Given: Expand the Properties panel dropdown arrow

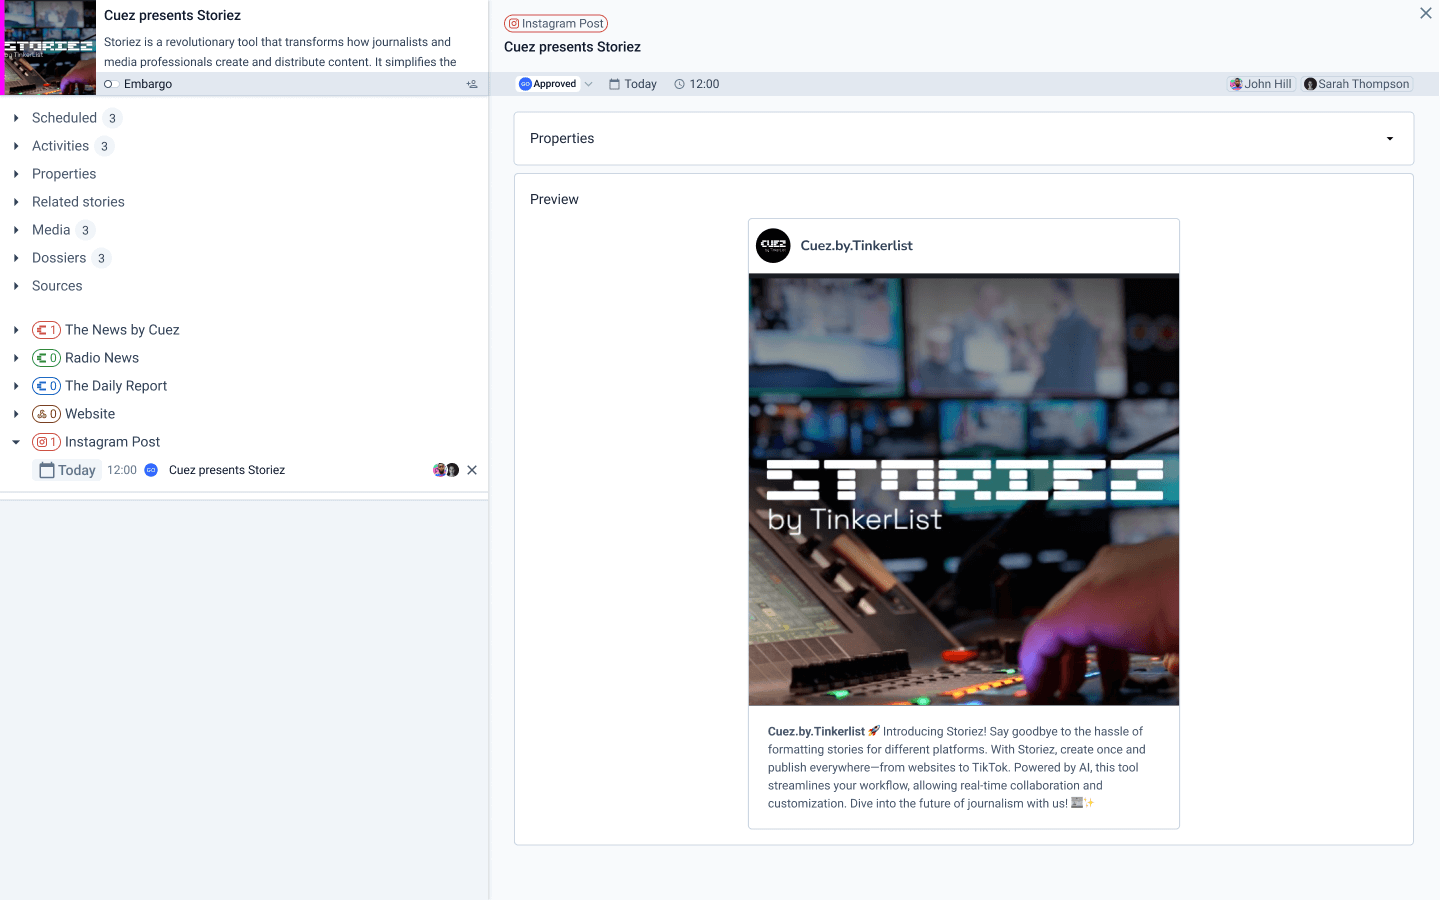Looking at the screenshot, I should pyautogui.click(x=1390, y=139).
